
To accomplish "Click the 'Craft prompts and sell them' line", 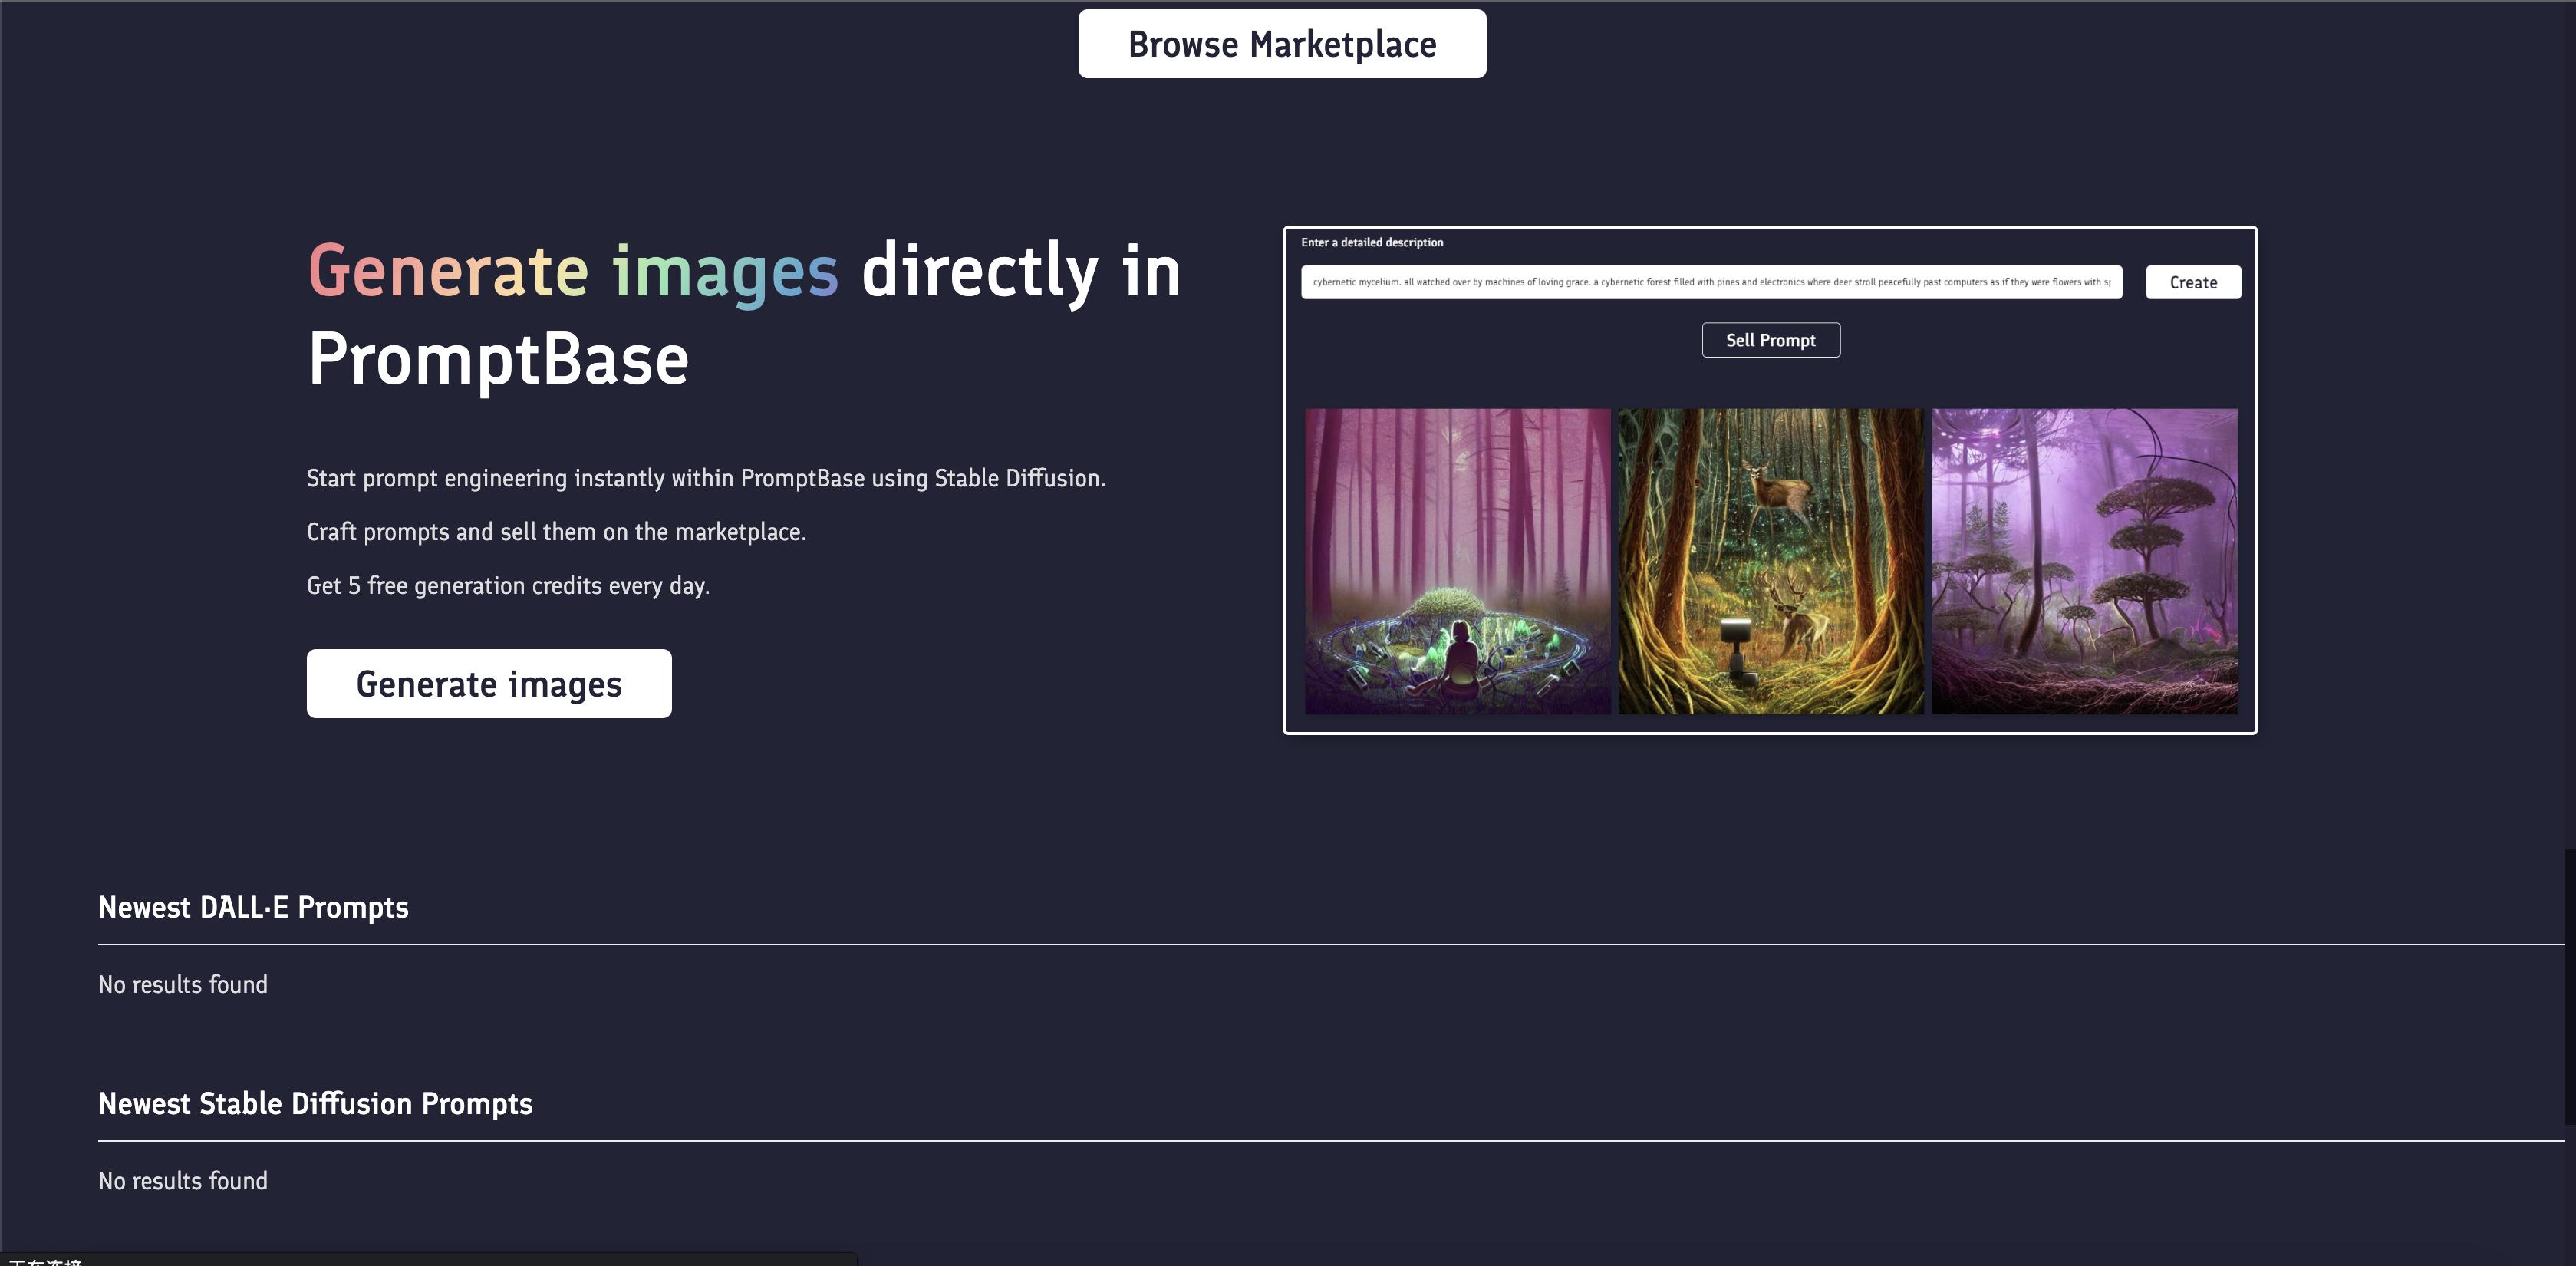I will click(556, 532).
